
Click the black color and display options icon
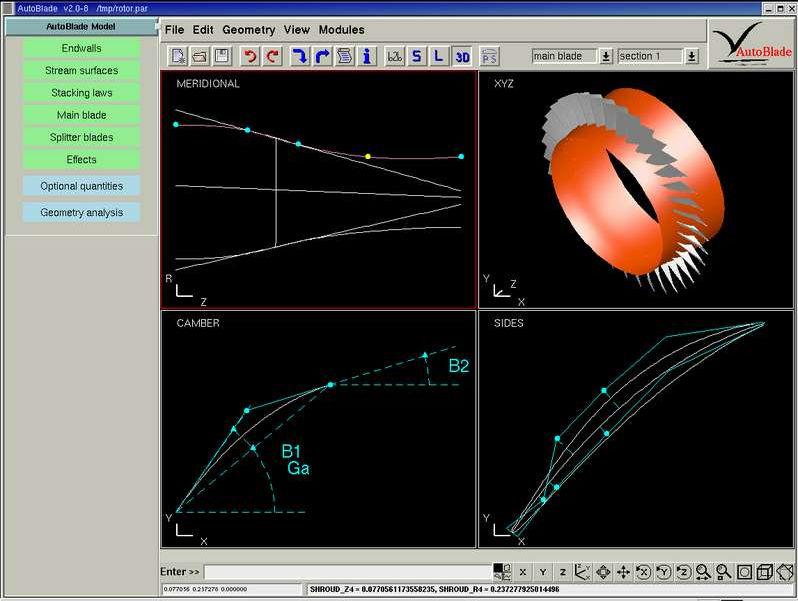tap(502, 572)
